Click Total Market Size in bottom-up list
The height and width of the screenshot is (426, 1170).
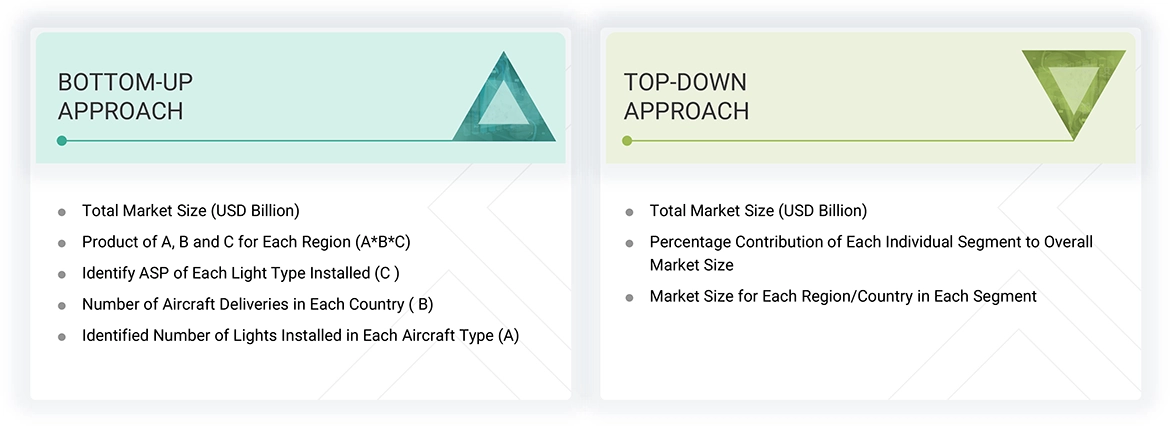tap(190, 211)
